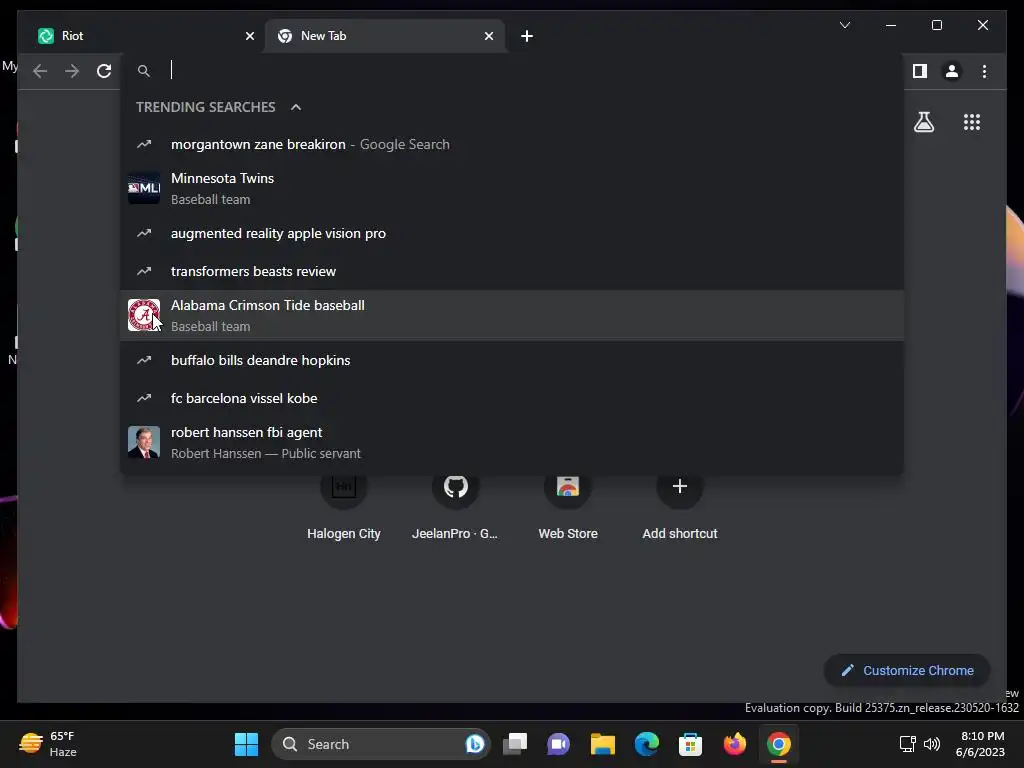Select 'buffalo bills deandre hopkins' suggestion
Image resolution: width=1024 pixels, height=768 pixels.
coord(512,360)
